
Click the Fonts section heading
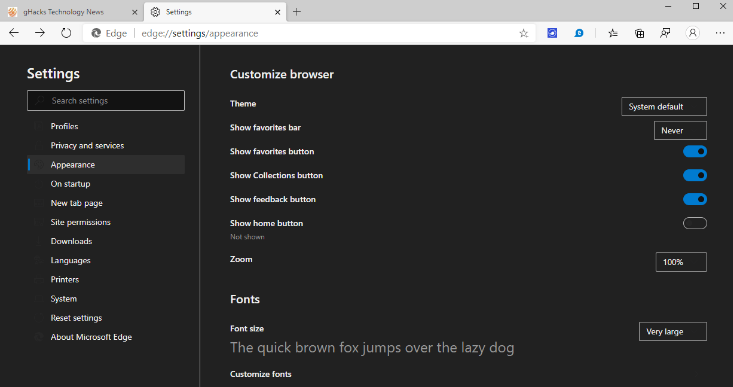(x=245, y=299)
